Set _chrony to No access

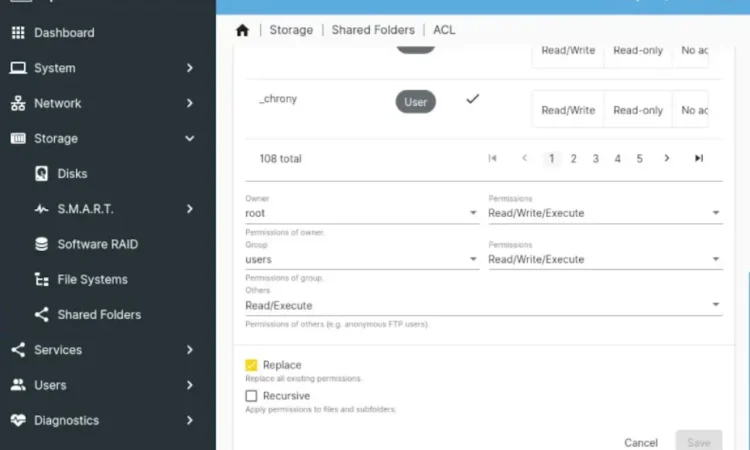click(690, 110)
